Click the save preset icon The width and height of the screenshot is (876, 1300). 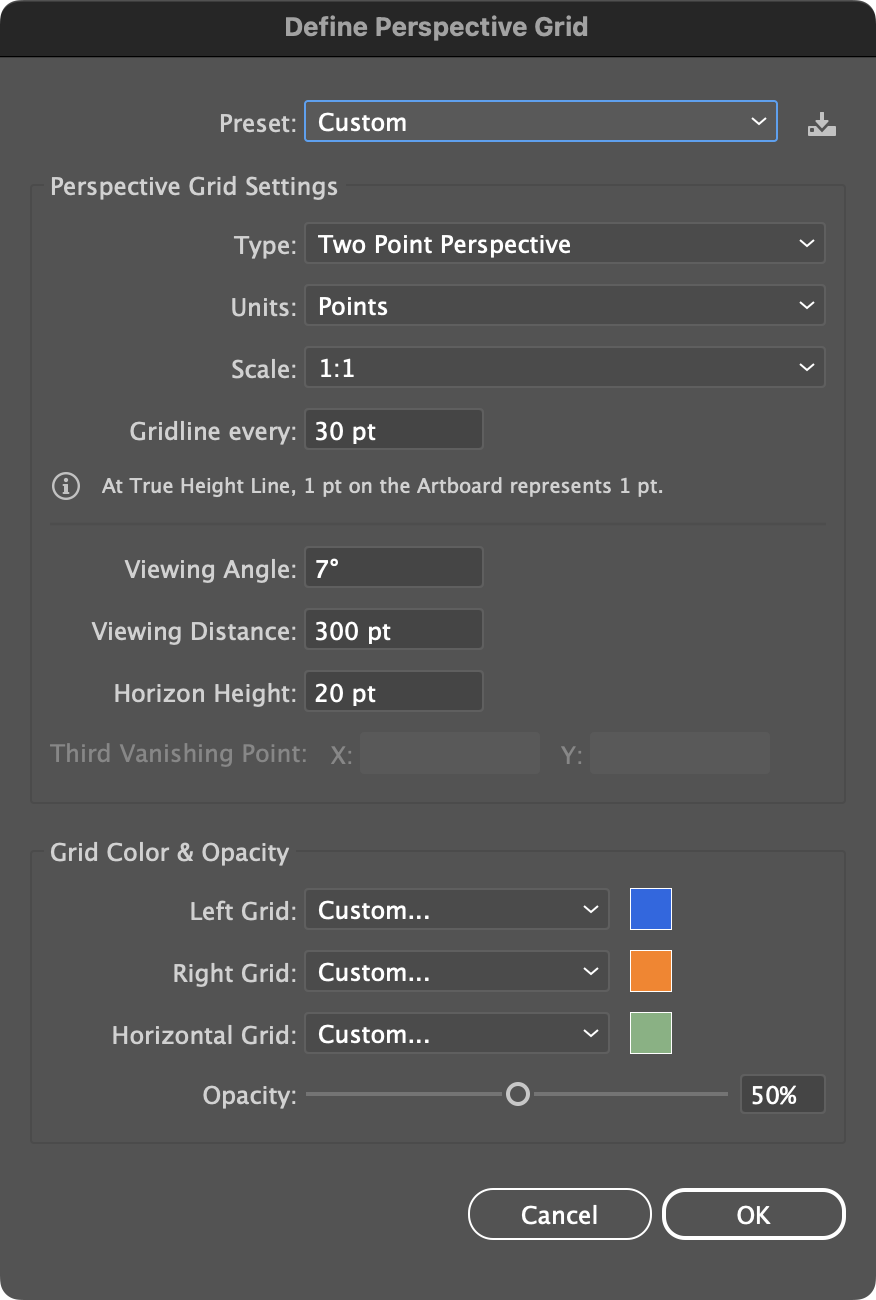[x=821, y=123]
